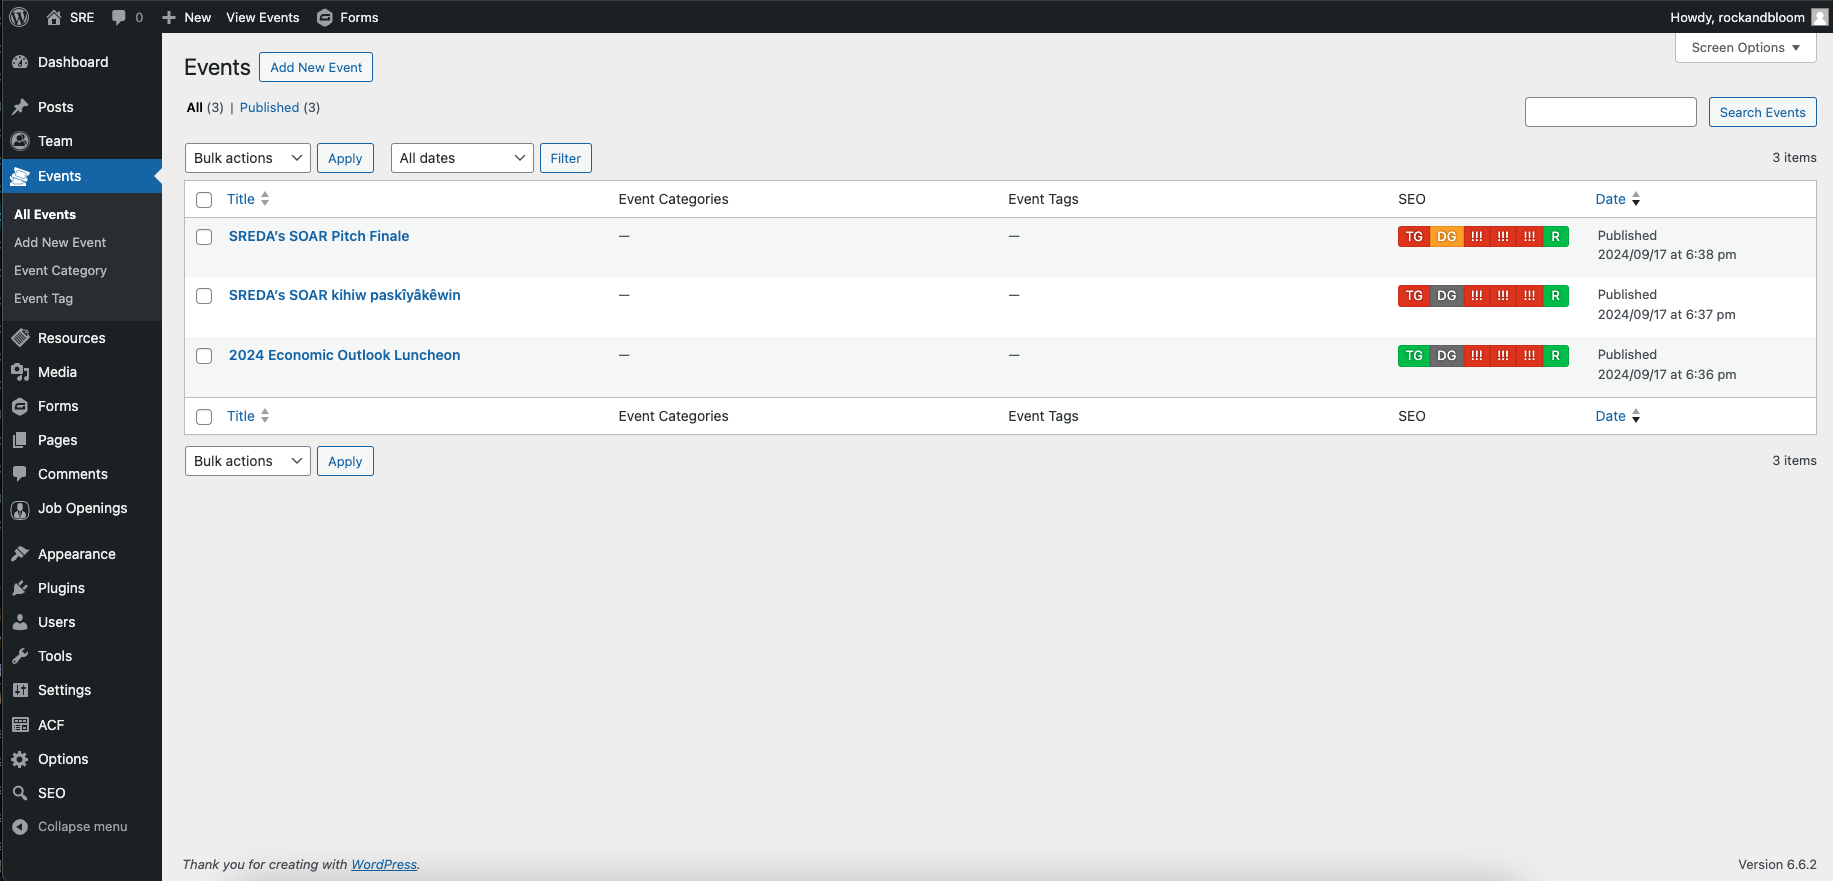Image resolution: width=1833 pixels, height=881 pixels.
Task: Open Event Category submenu item
Action: 60,271
